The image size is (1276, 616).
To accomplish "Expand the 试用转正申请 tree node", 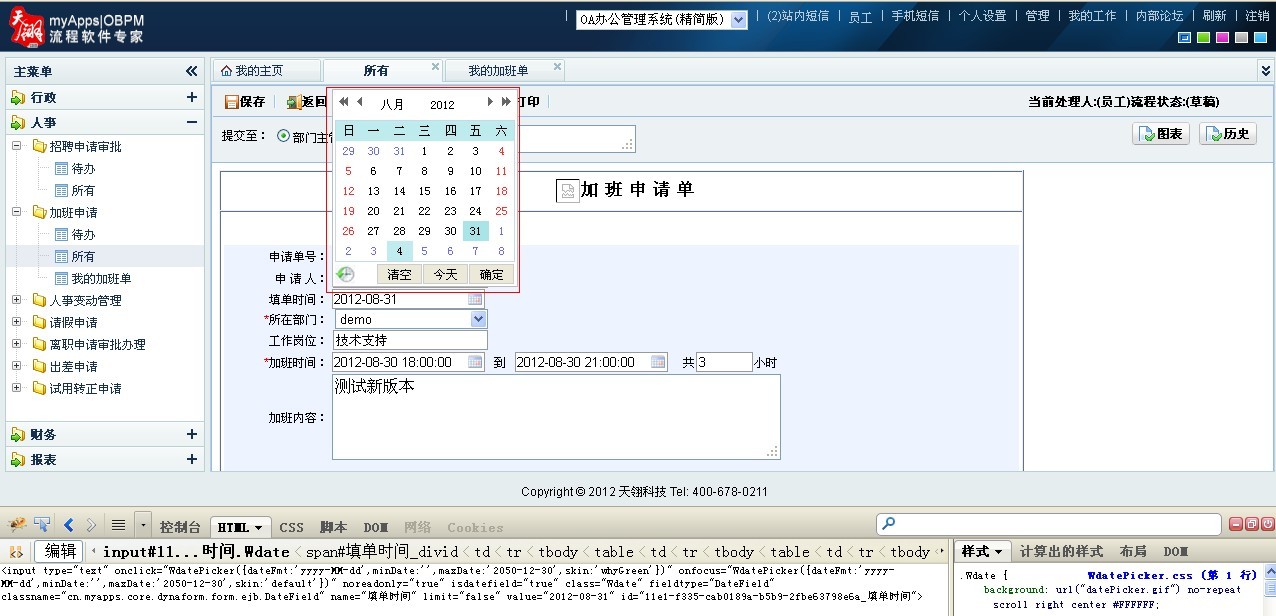I will coord(17,388).
